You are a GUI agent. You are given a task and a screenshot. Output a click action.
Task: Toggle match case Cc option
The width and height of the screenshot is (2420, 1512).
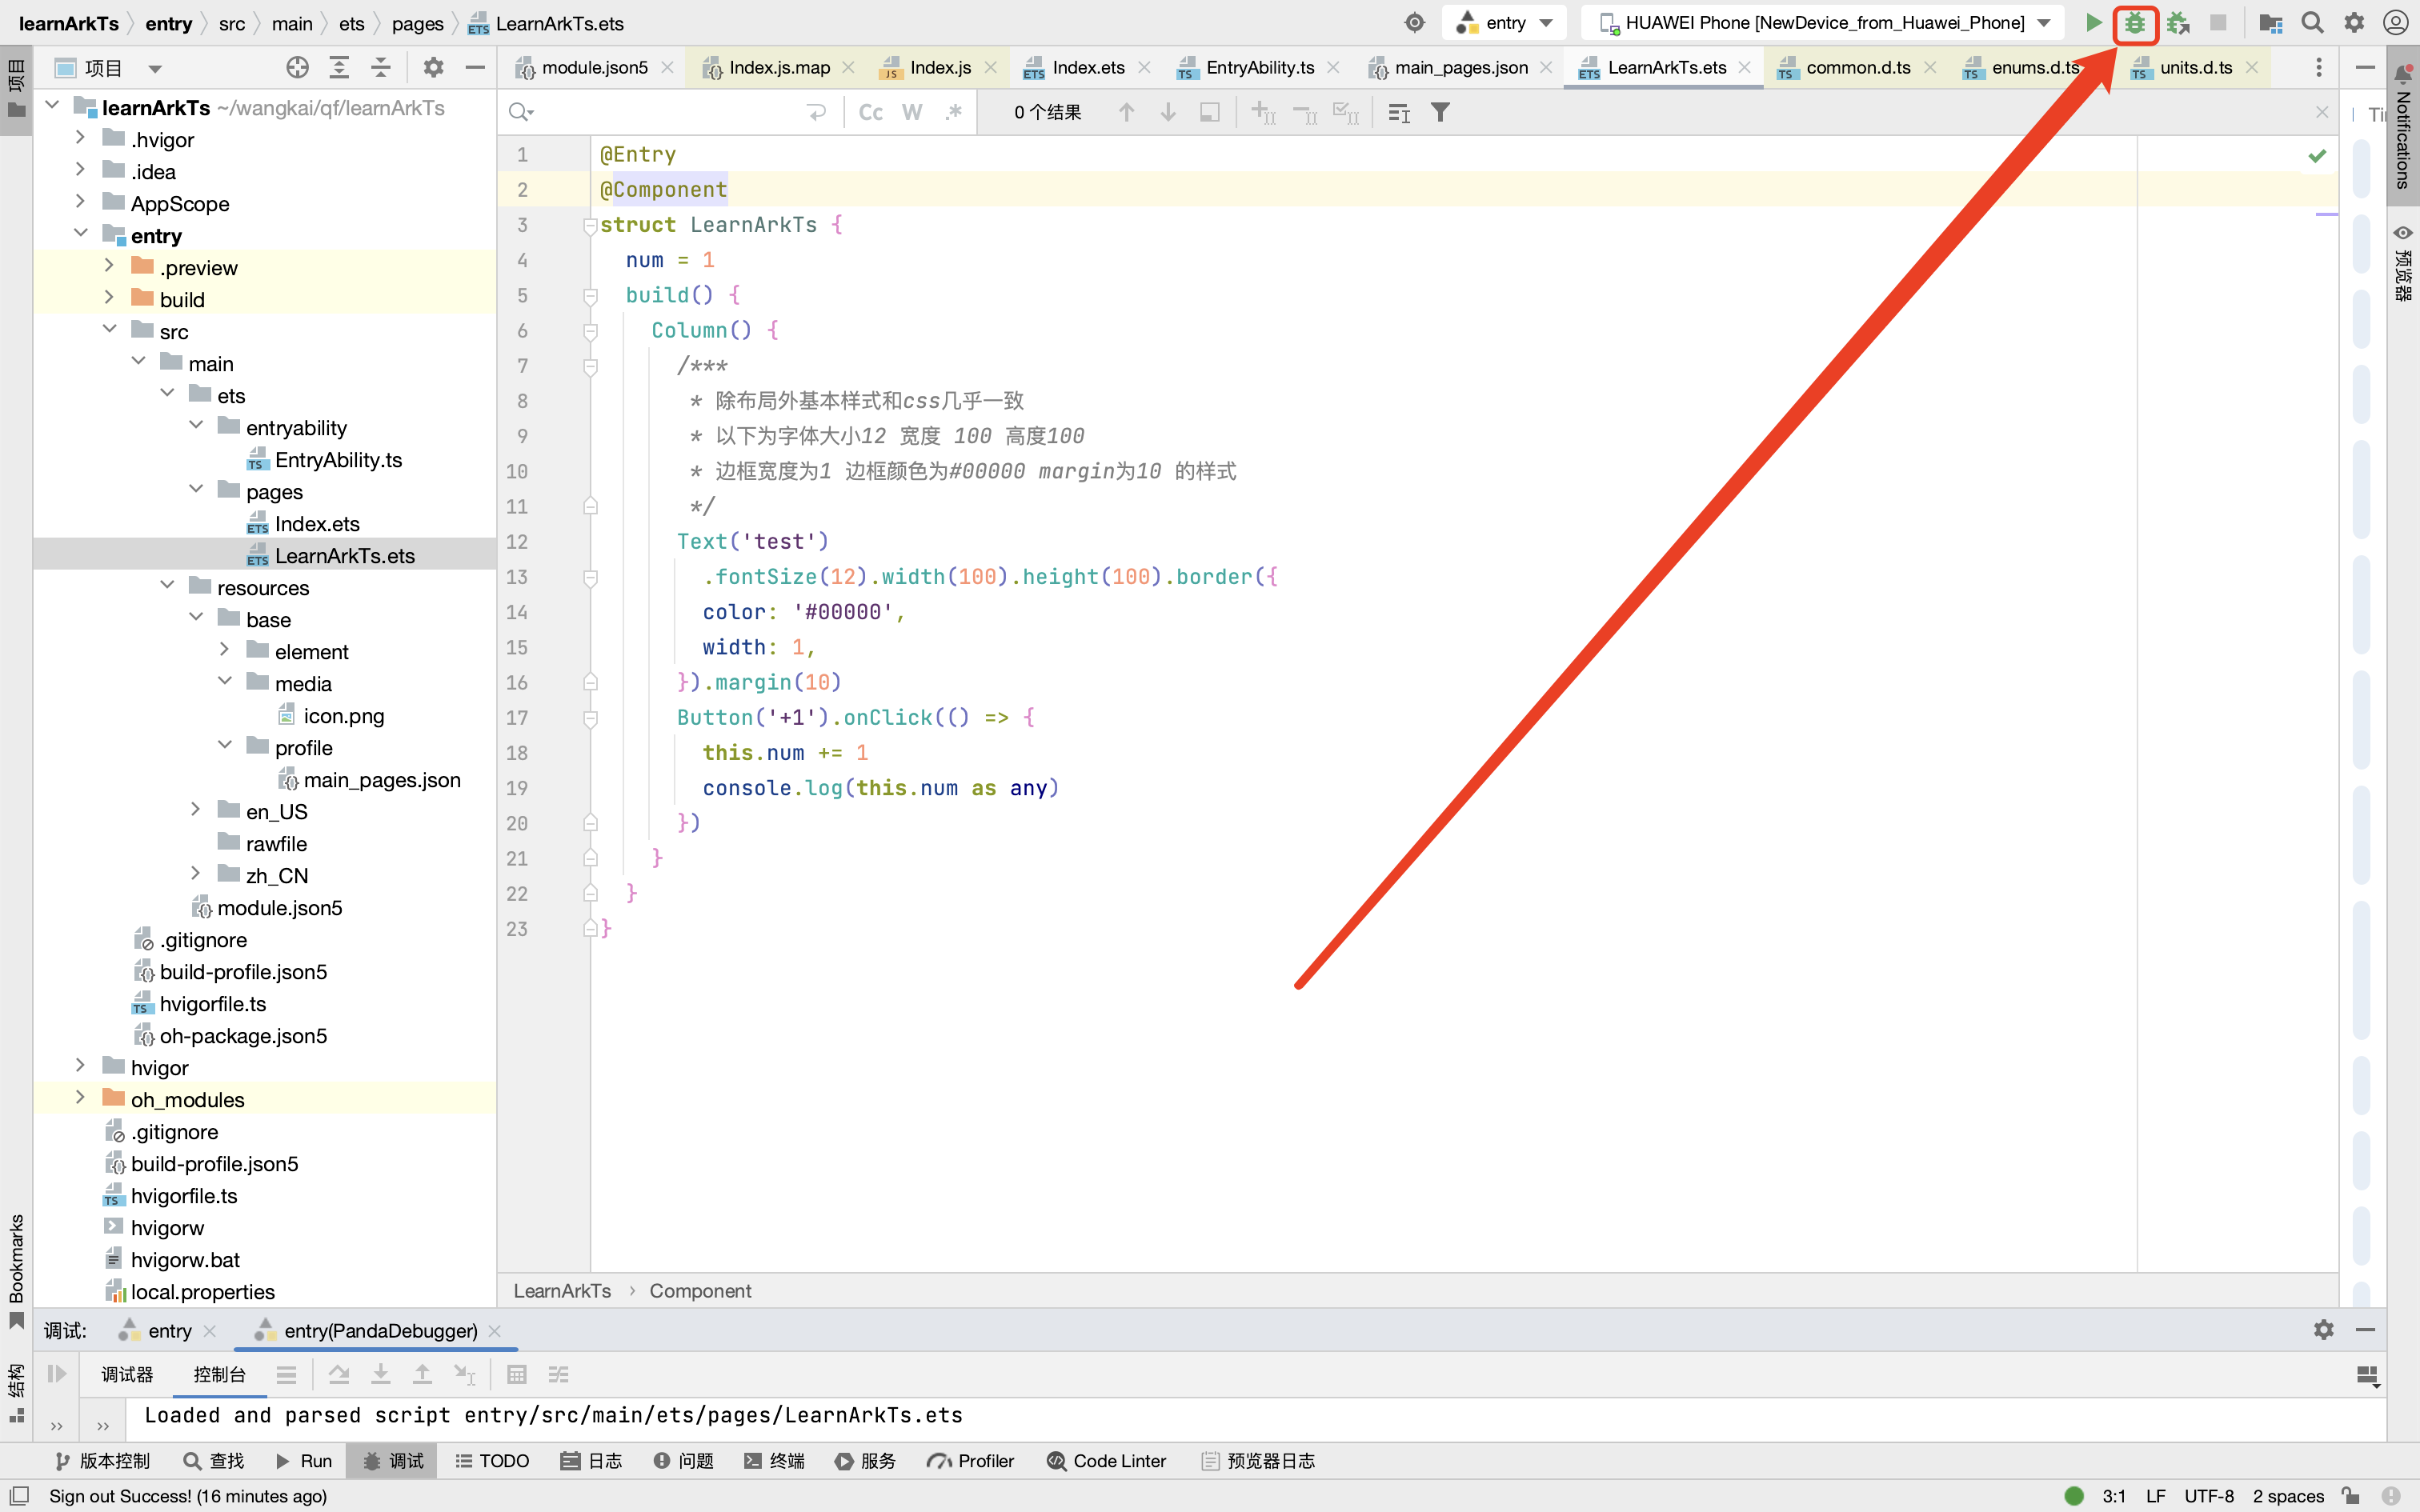click(870, 112)
